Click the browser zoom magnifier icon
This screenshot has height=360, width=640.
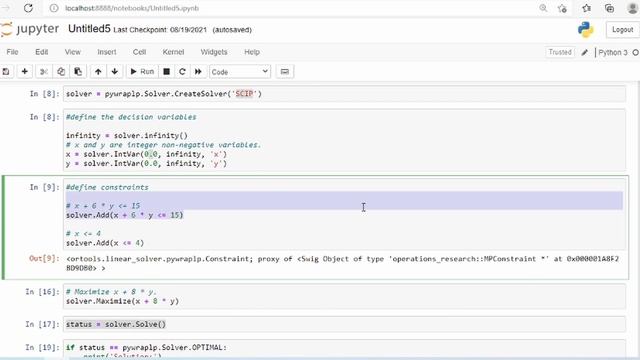tap(543, 8)
